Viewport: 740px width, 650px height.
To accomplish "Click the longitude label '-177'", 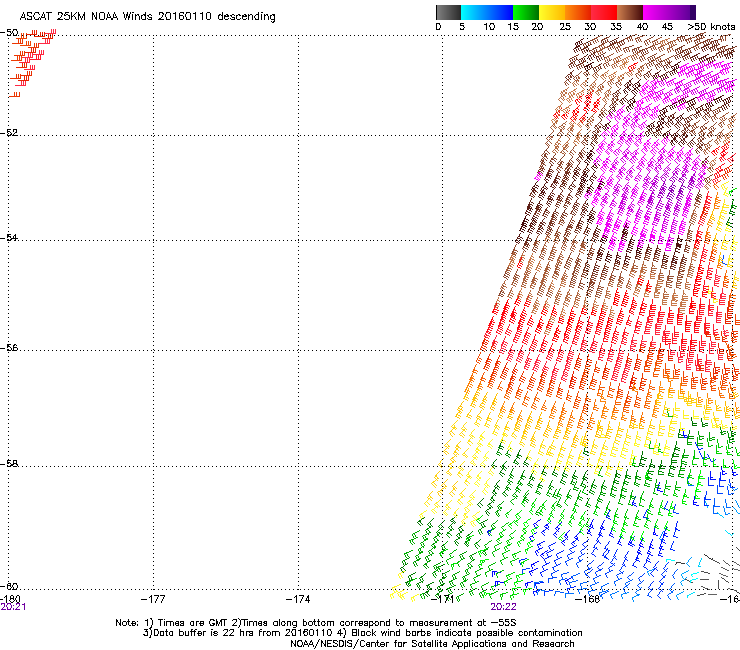I will (x=153, y=599).
